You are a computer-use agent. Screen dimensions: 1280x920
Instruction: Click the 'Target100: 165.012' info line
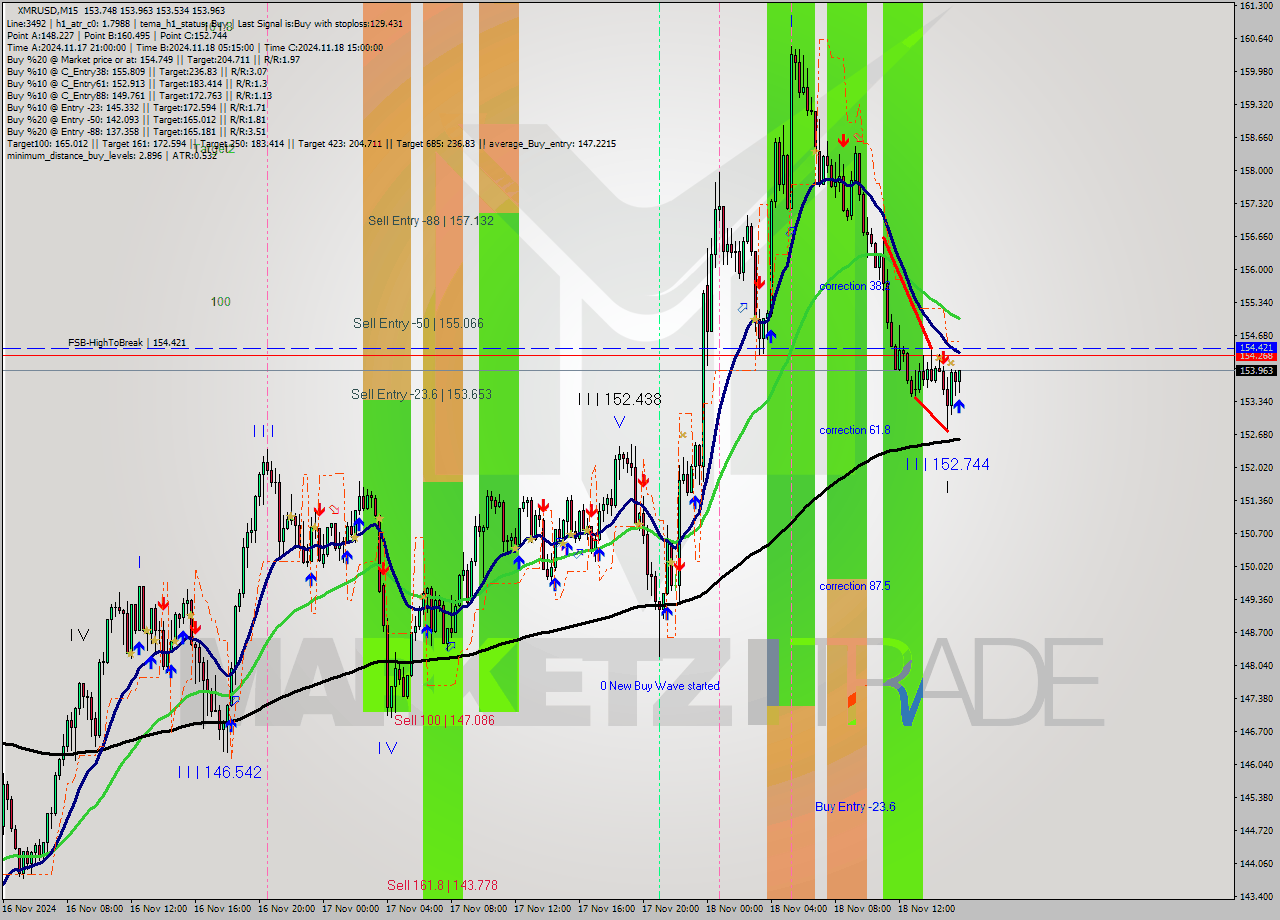click(311, 144)
